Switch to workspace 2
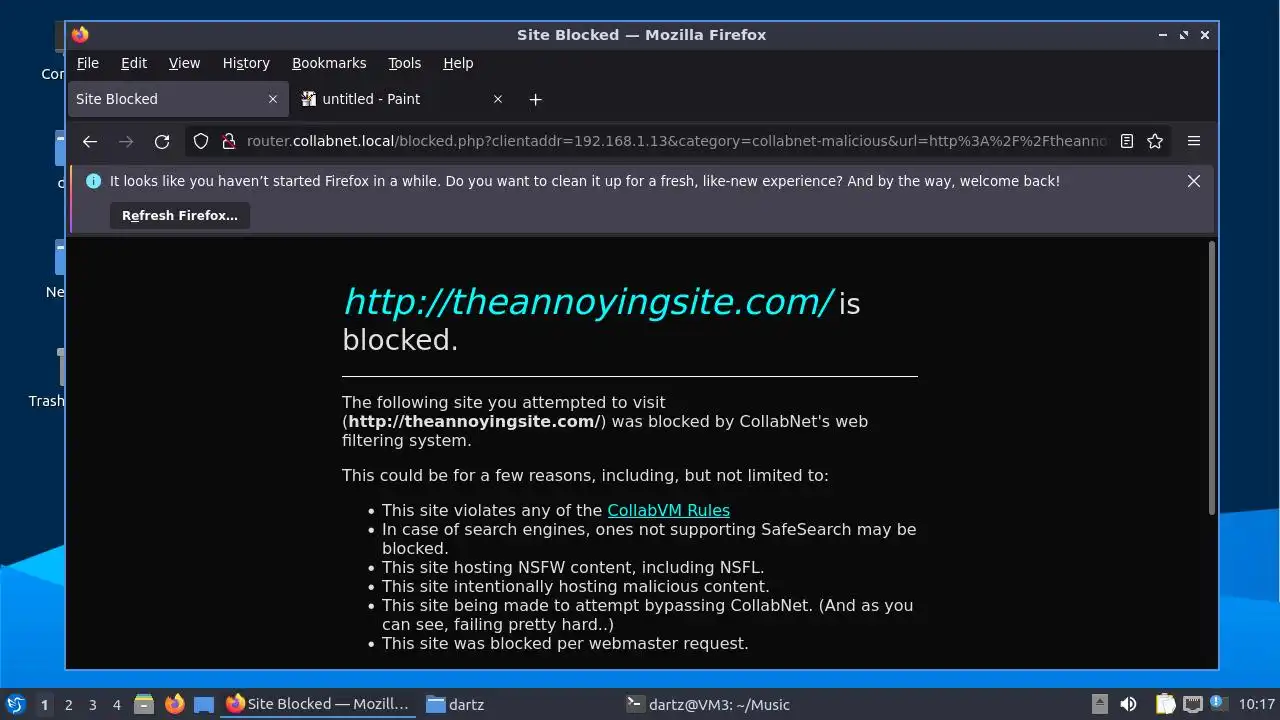Image resolution: width=1280 pixels, height=720 pixels. tap(68, 705)
